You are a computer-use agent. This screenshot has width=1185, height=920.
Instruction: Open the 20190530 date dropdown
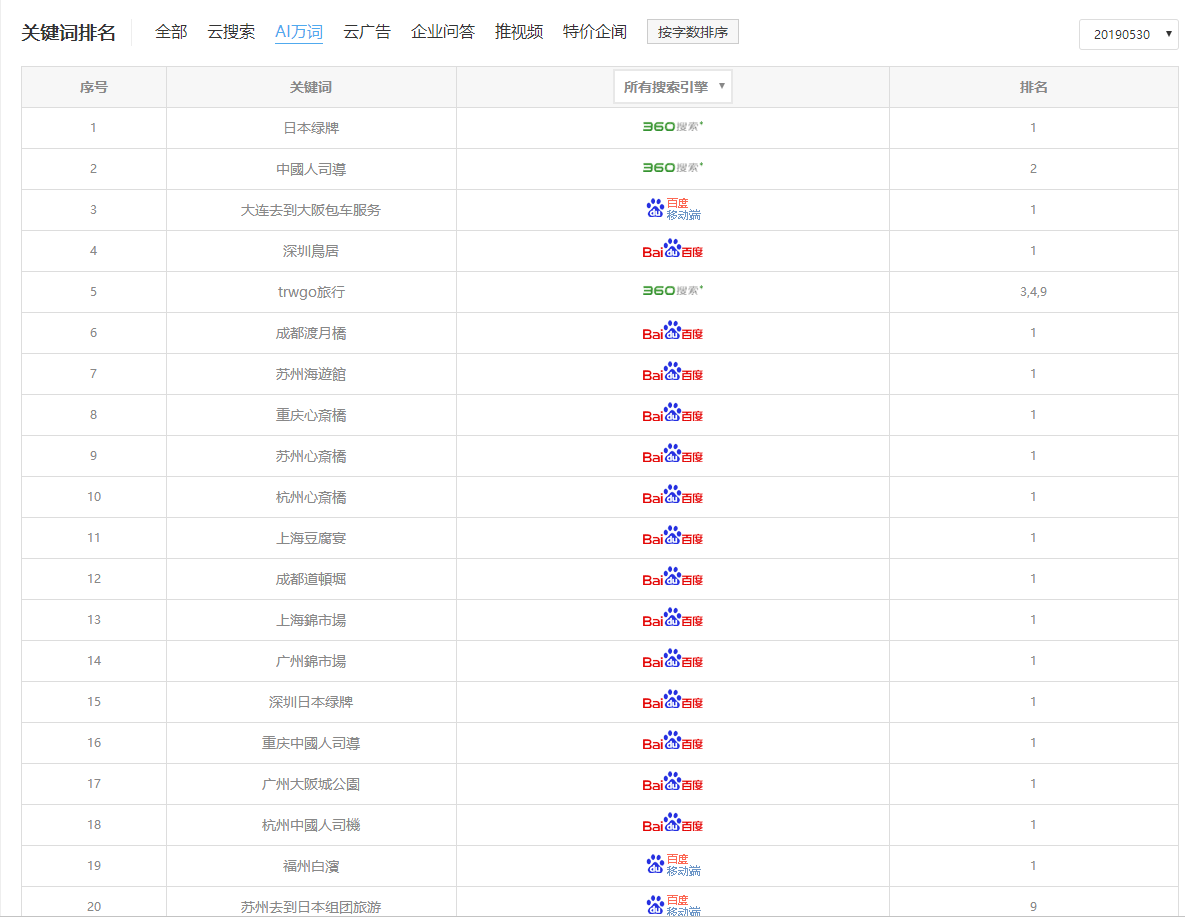tap(1128, 34)
